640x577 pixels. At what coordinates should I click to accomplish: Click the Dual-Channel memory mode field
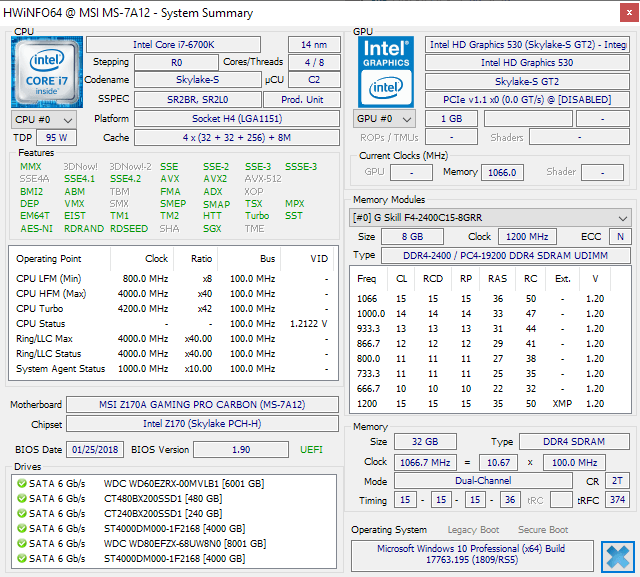click(x=483, y=481)
